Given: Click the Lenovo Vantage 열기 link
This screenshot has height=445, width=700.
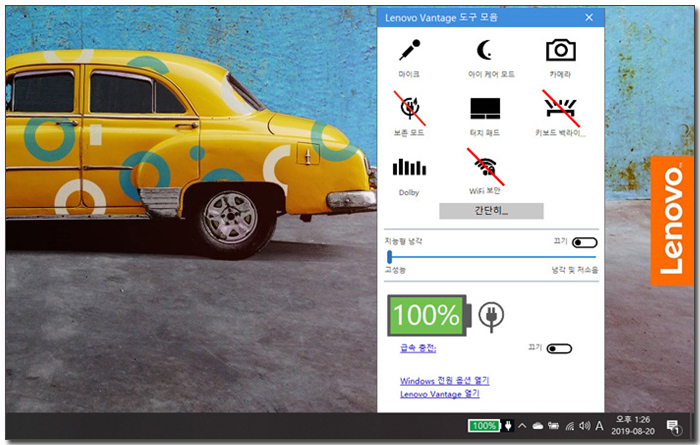Looking at the screenshot, I should [440, 394].
